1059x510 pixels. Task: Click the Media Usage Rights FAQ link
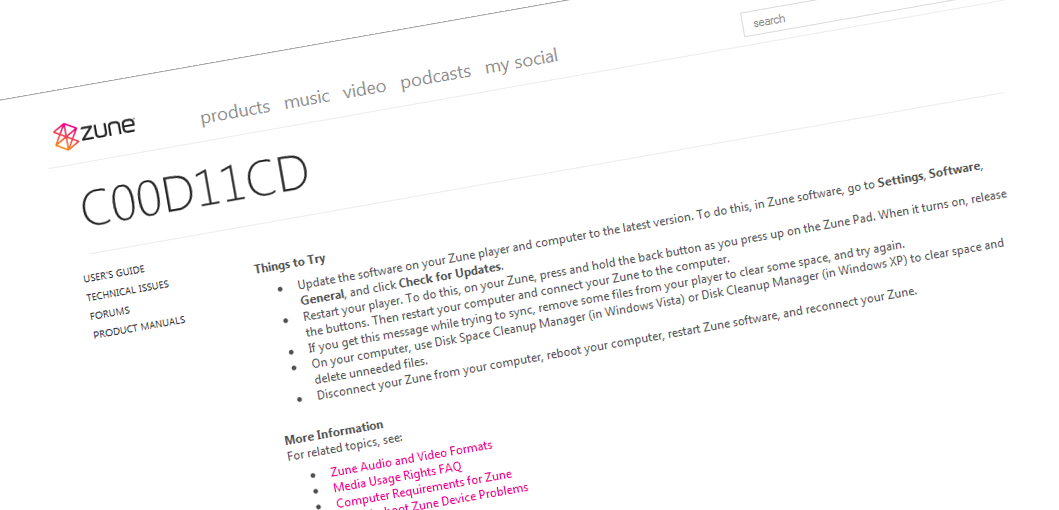(x=397, y=478)
